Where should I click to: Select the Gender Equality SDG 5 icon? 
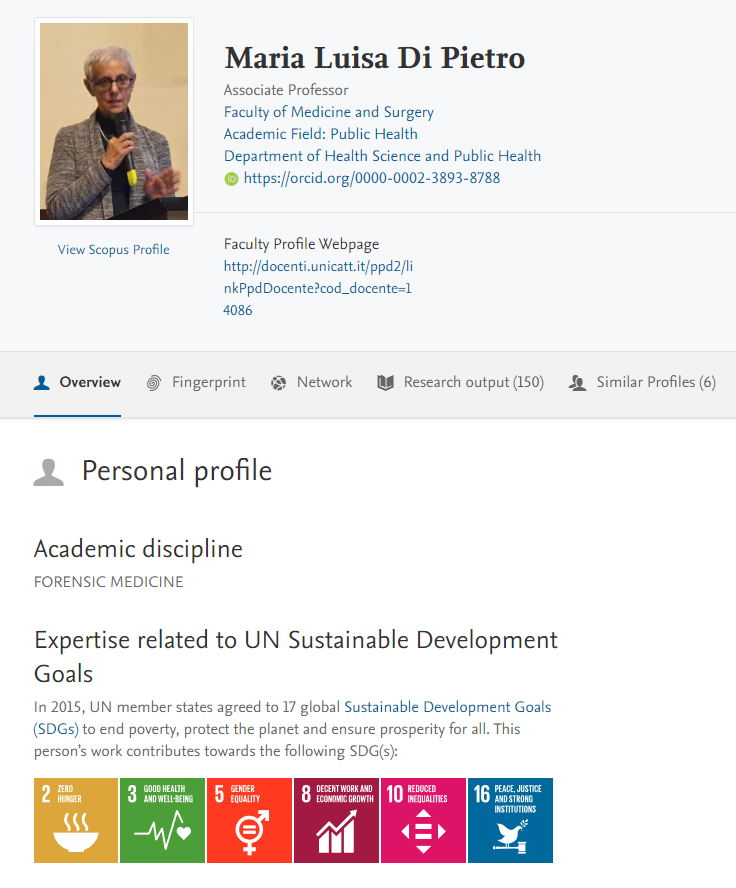pos(249,820)
